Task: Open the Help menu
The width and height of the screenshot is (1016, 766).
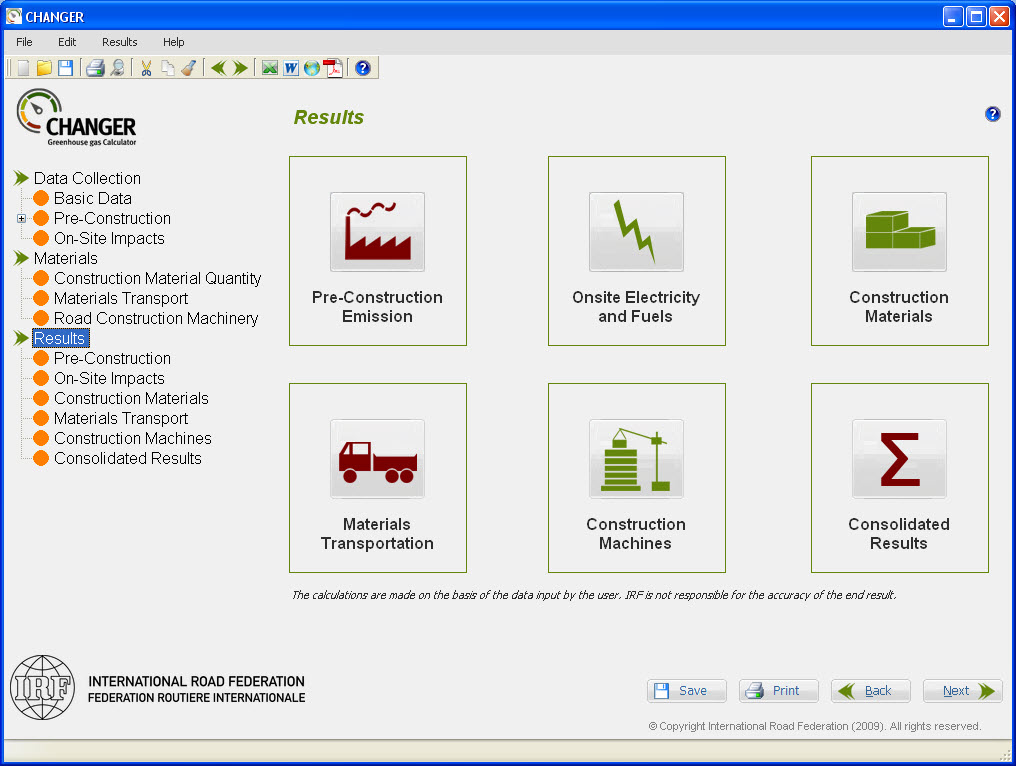Action: click(x=173, y=42)
